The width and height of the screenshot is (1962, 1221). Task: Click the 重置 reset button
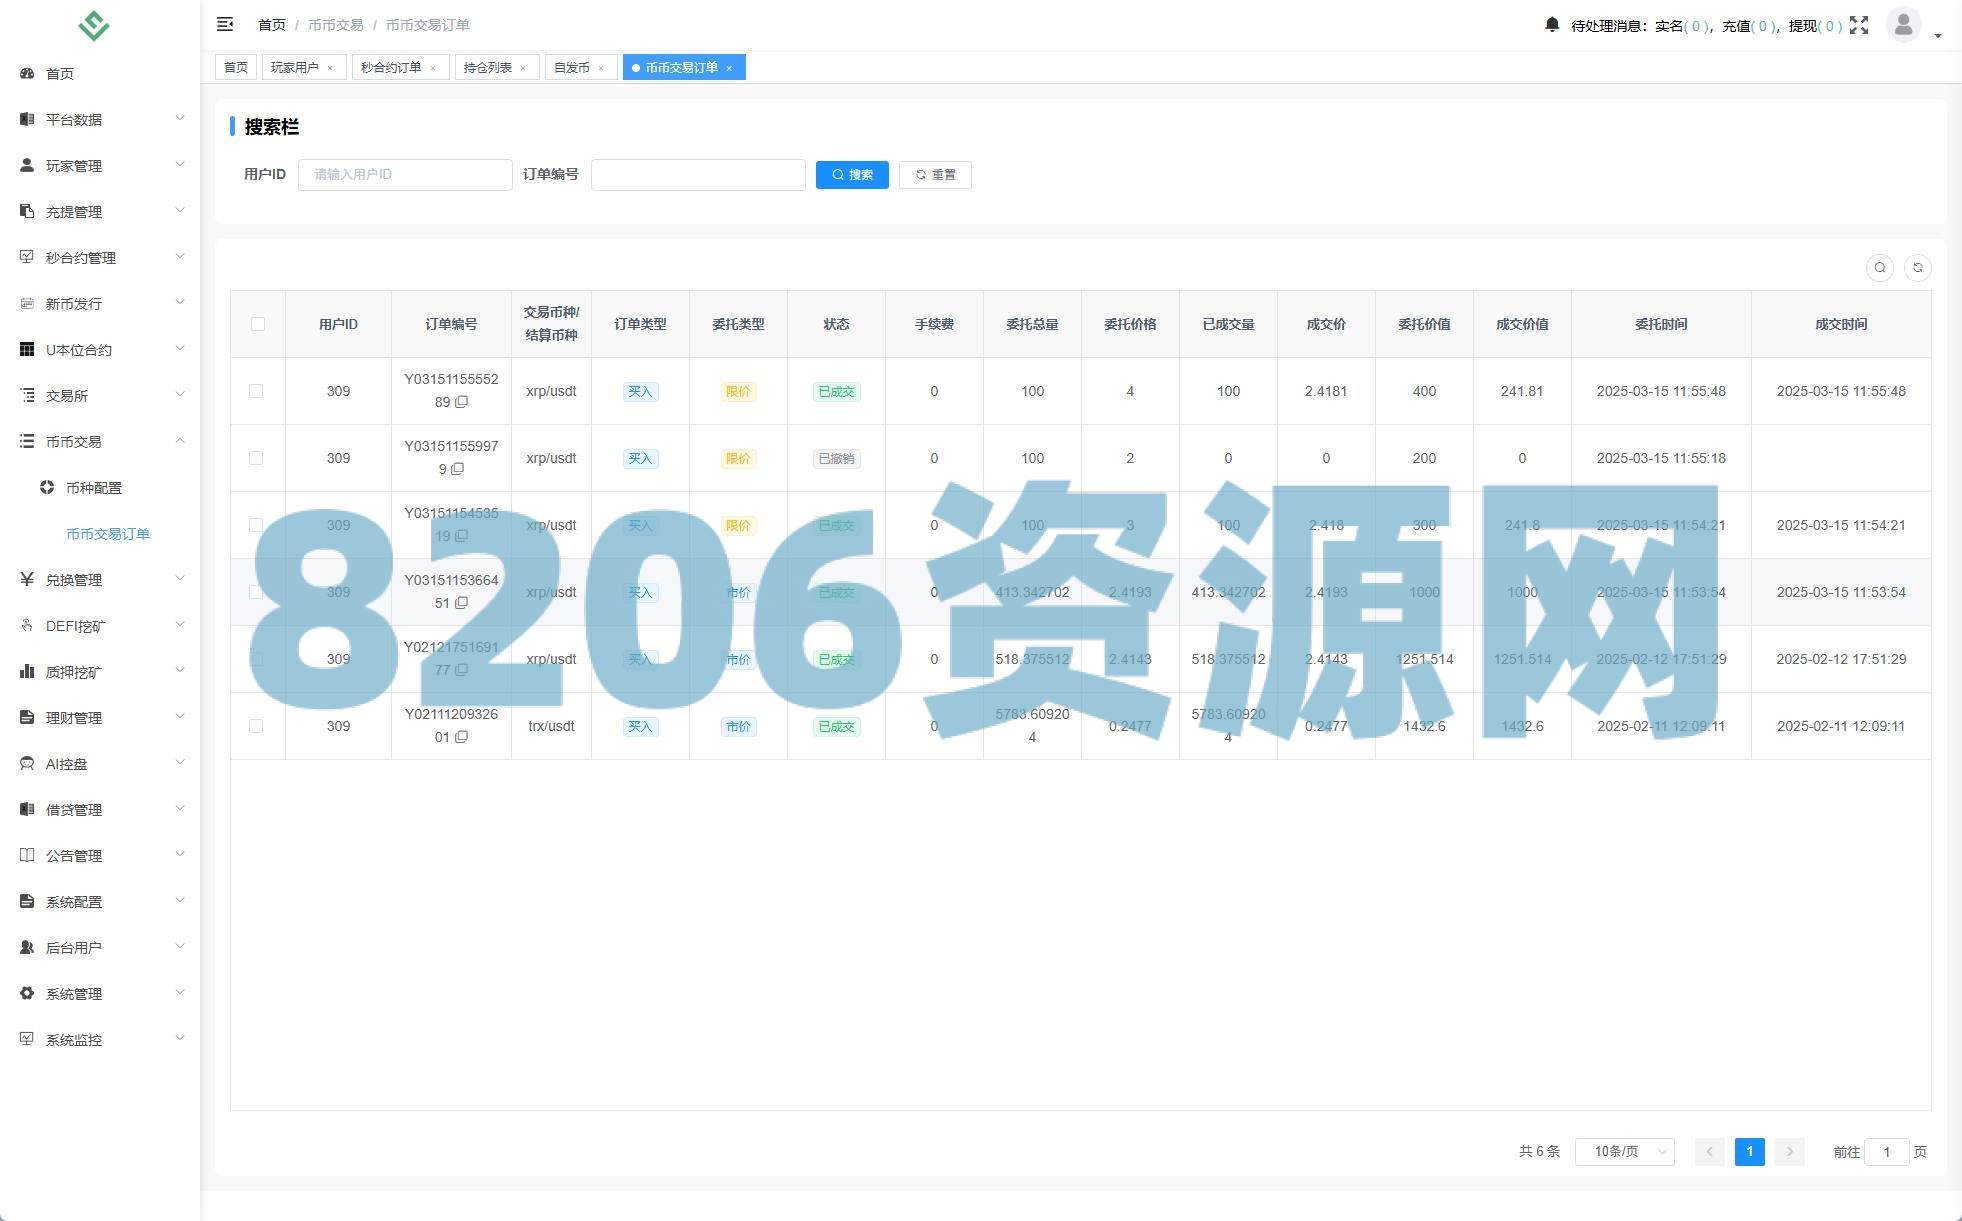935,175
